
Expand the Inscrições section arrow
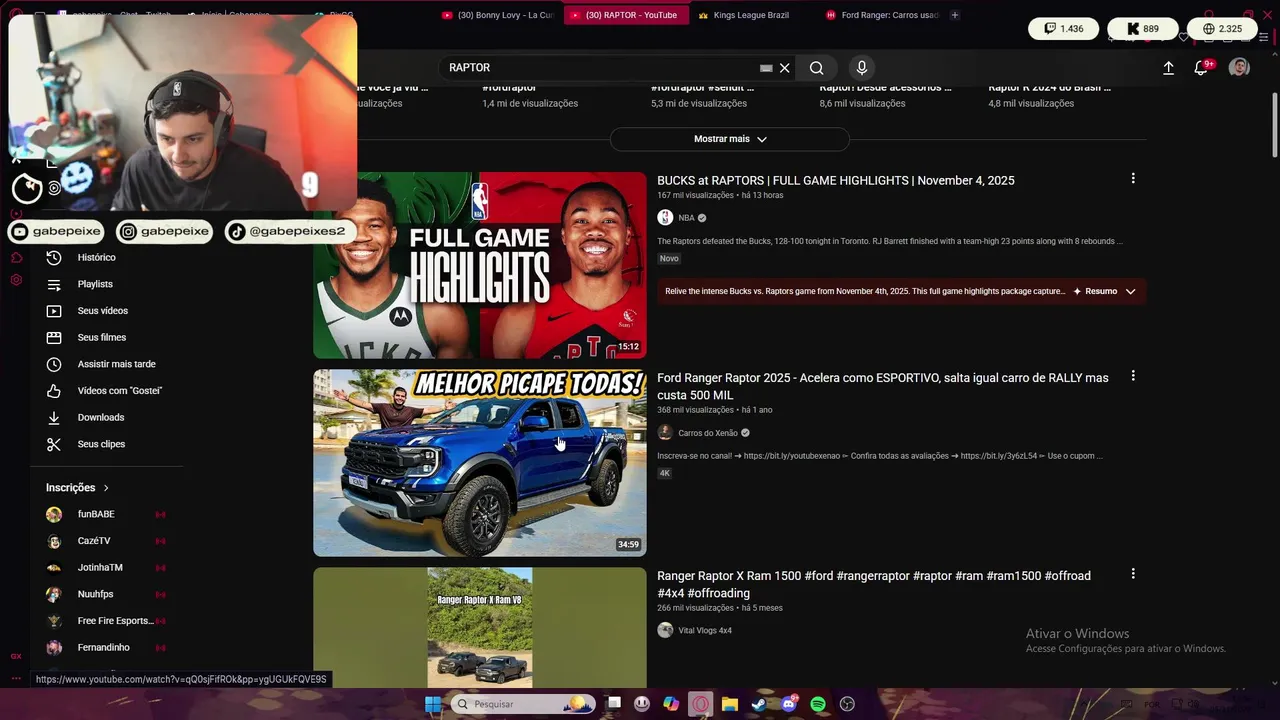pos(106,488)
